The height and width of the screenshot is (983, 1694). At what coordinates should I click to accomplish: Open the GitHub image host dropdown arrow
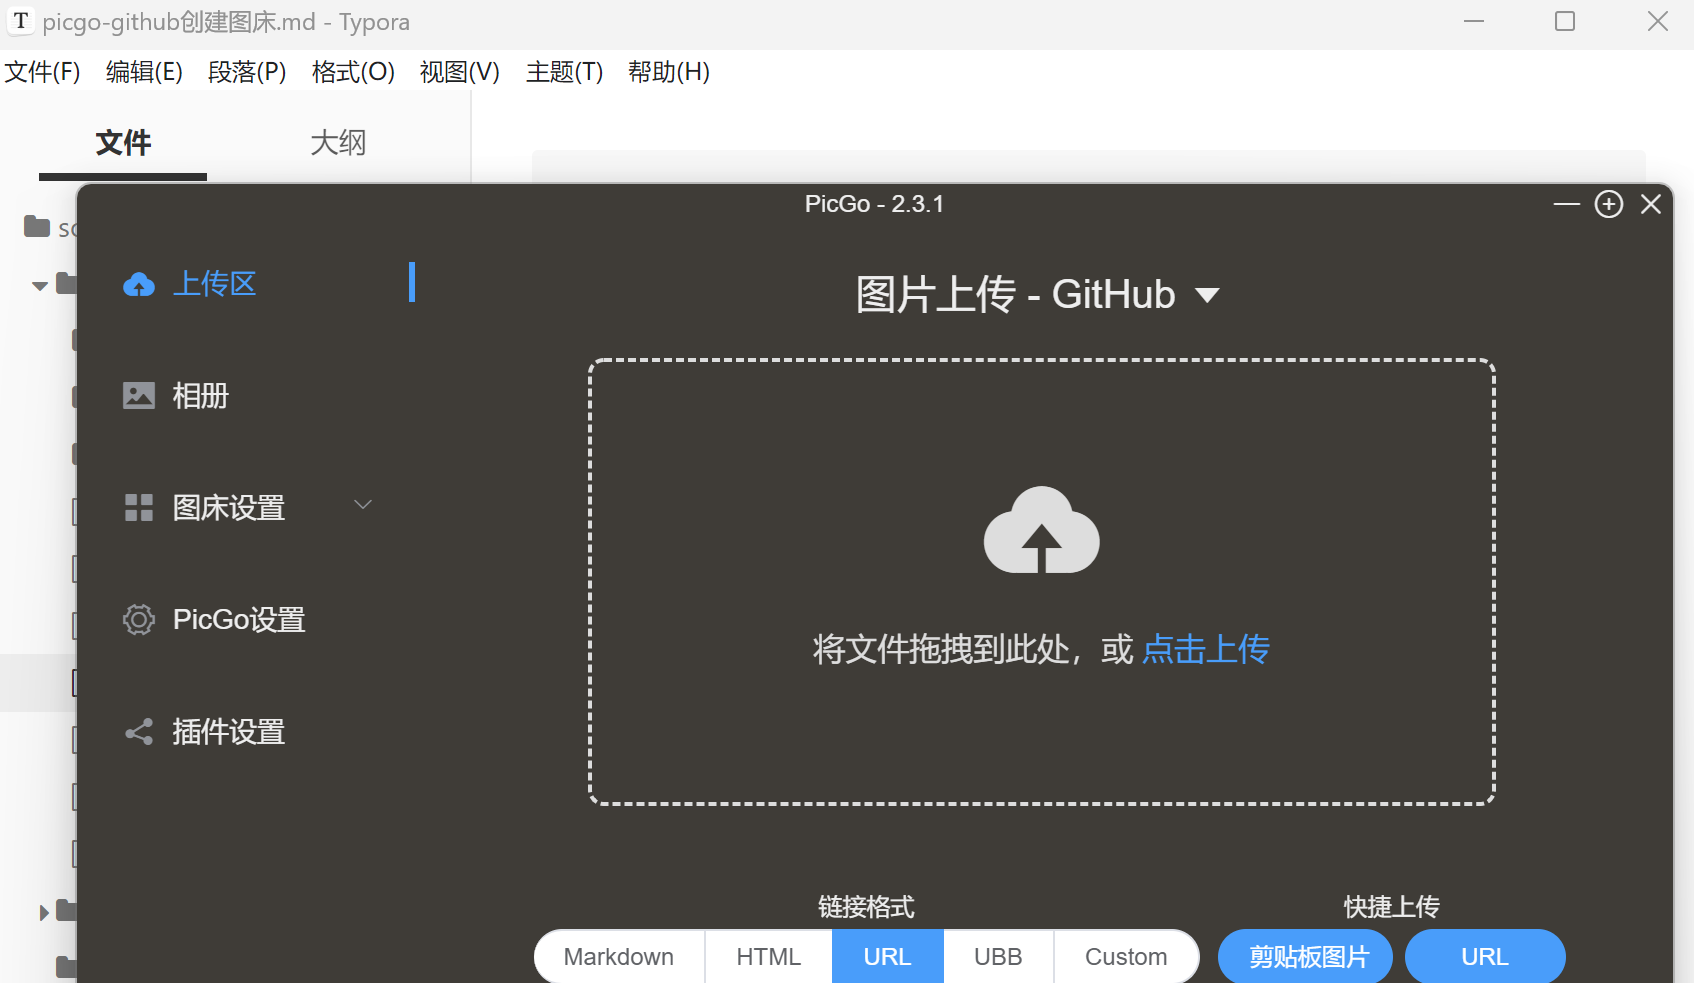tap(1207, 296)
